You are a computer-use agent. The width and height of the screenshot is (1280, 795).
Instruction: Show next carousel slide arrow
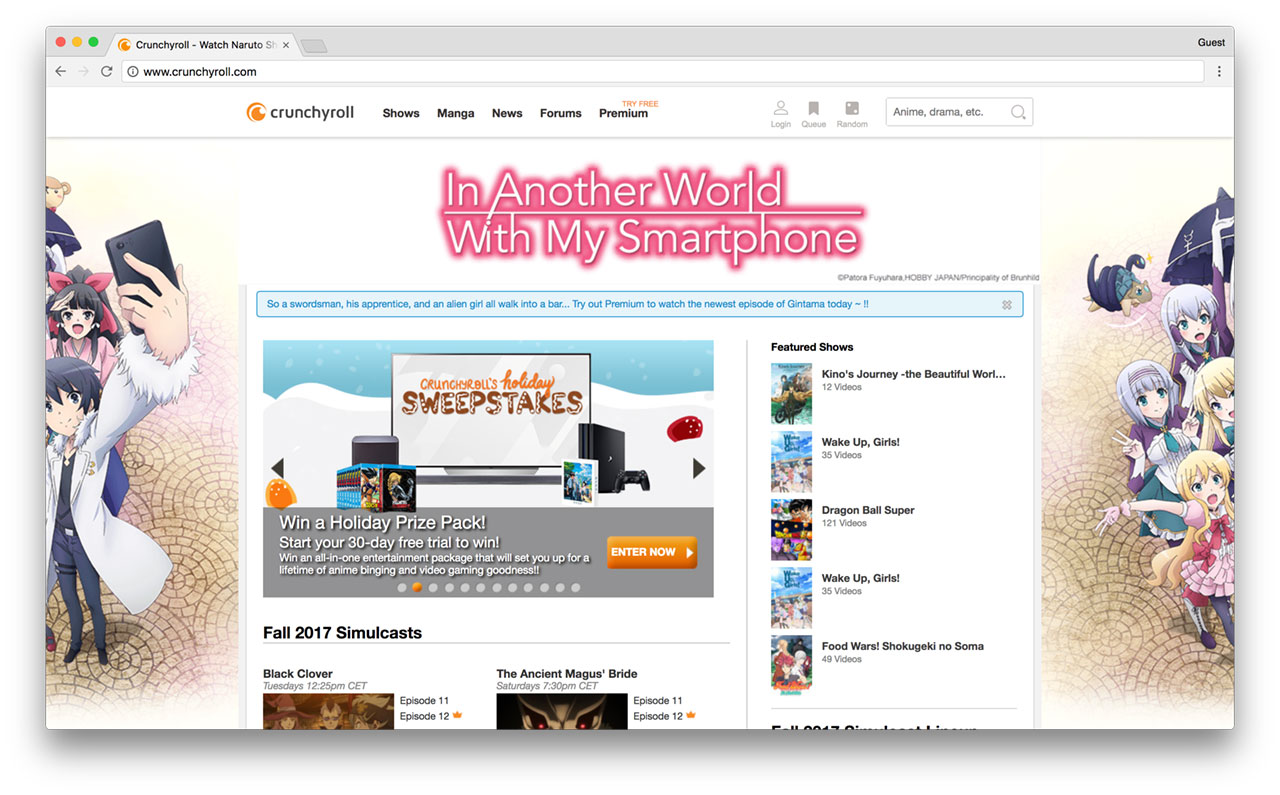coord(699,468)
